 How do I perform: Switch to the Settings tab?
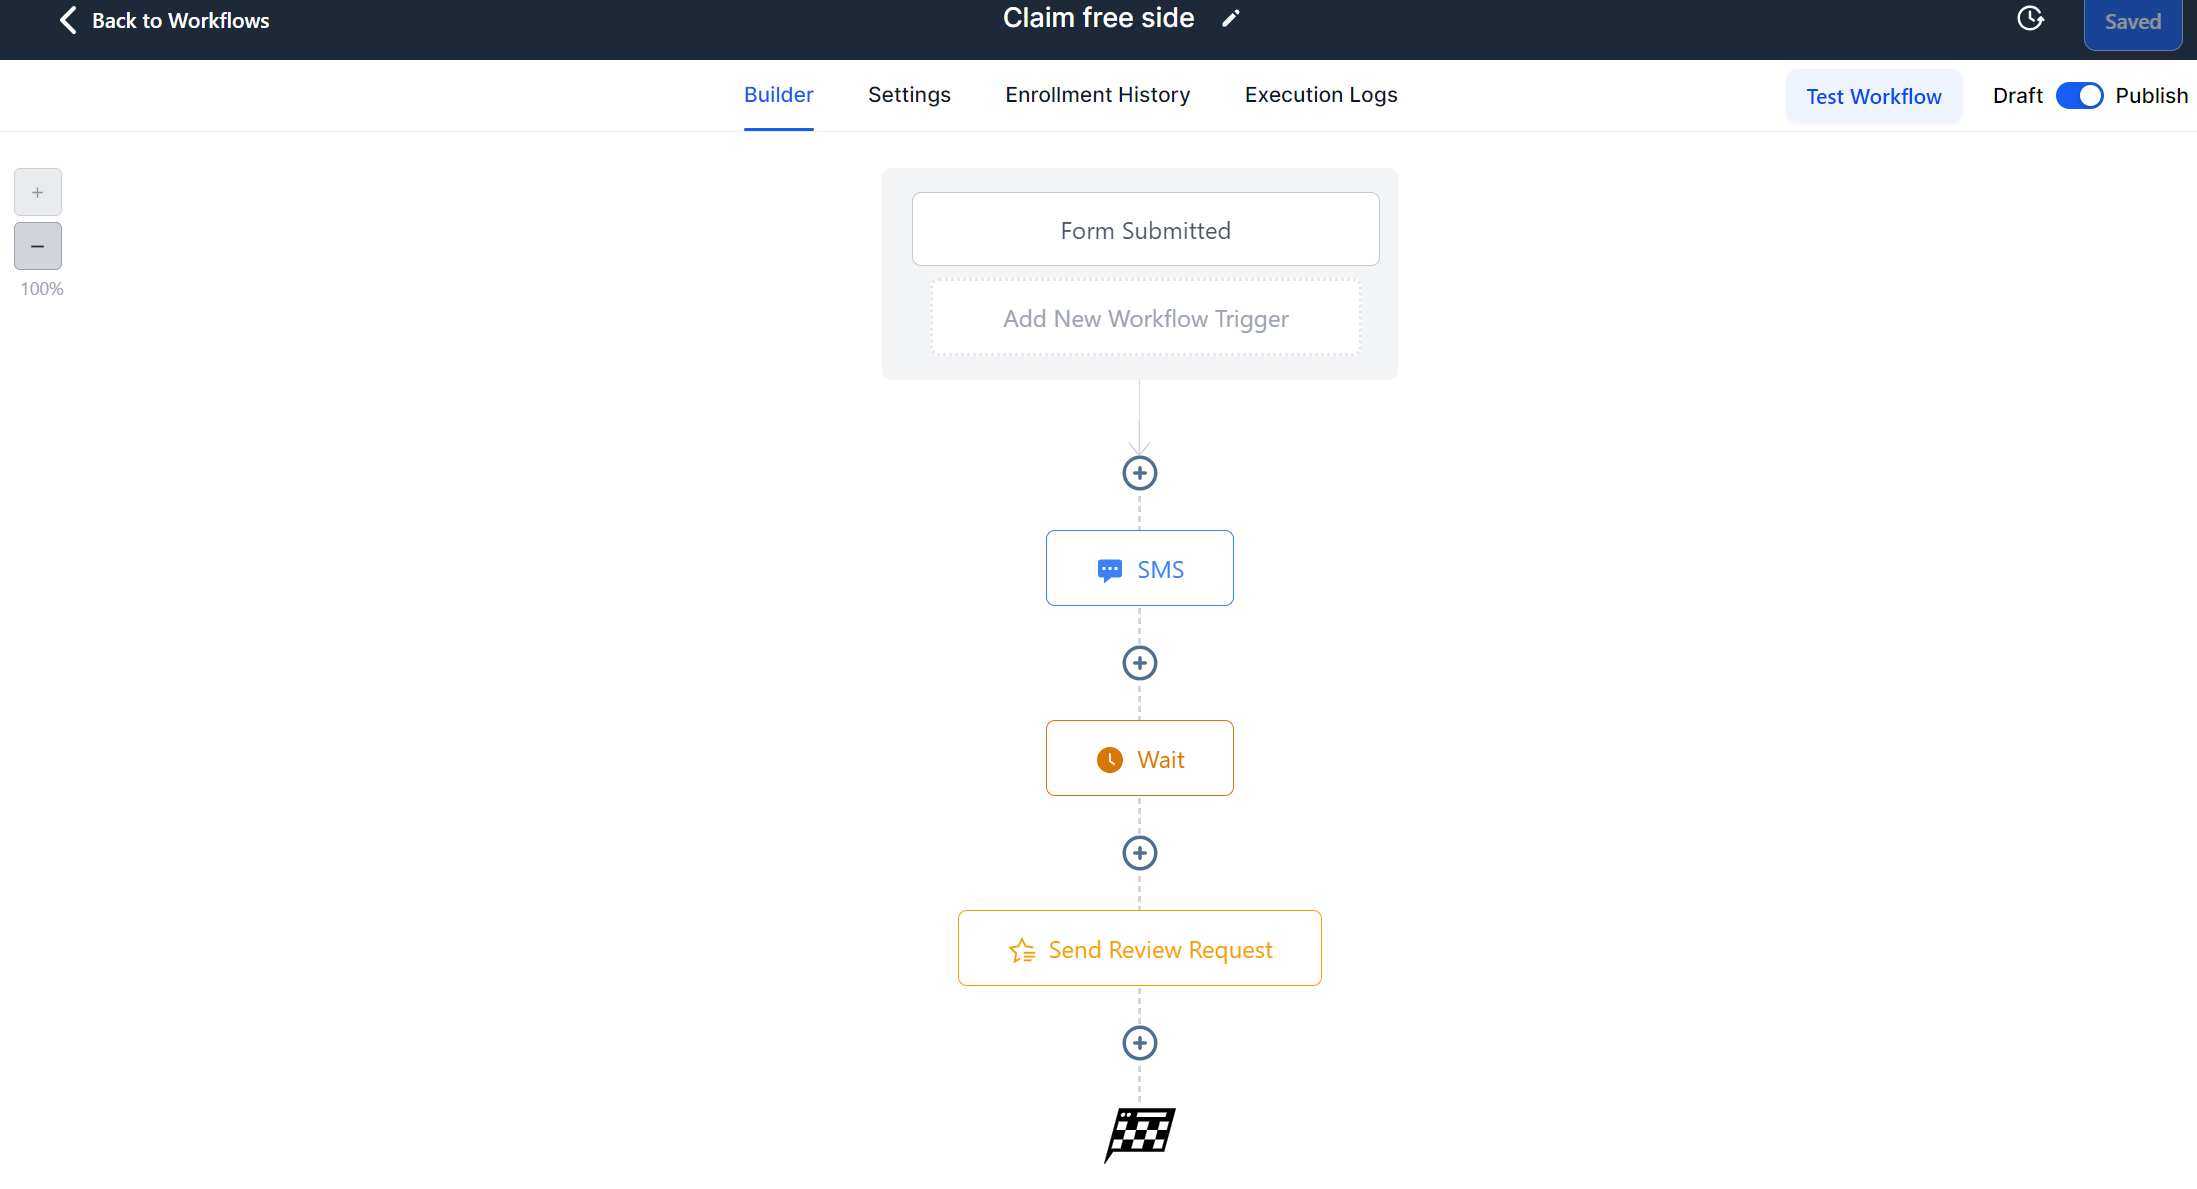909,95
